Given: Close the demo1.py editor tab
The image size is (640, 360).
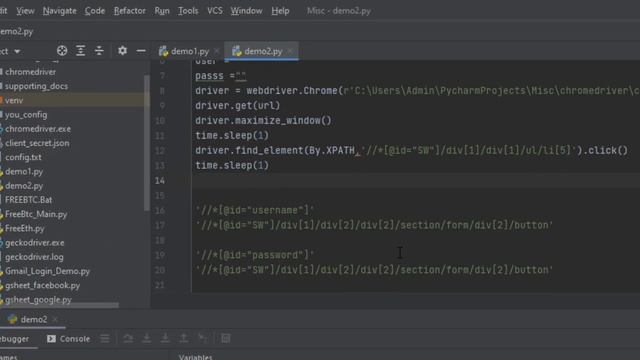Looking at the screenshot, I should tap(216, 51).
